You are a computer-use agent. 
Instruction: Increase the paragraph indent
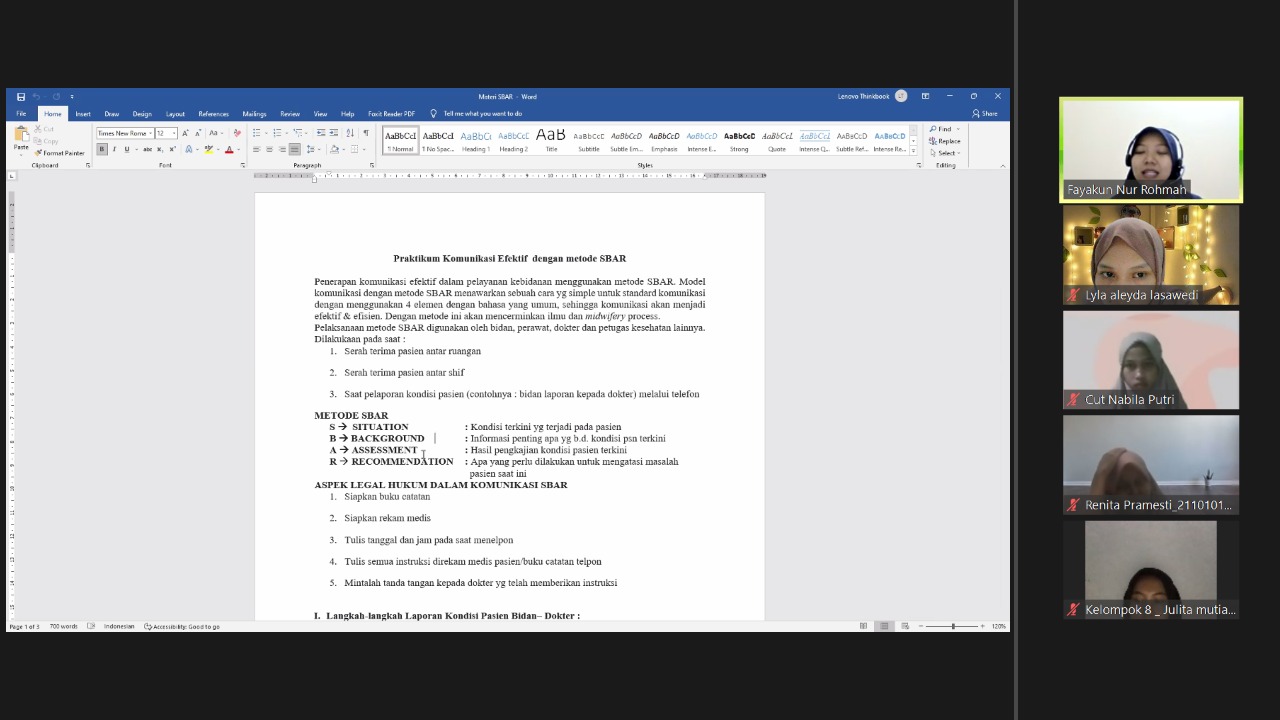[x=333, y=133]
